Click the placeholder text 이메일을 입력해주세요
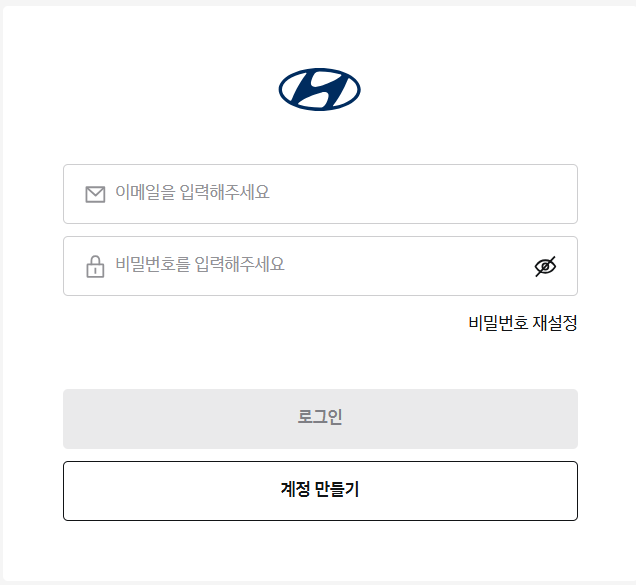 tap(192, 192)
